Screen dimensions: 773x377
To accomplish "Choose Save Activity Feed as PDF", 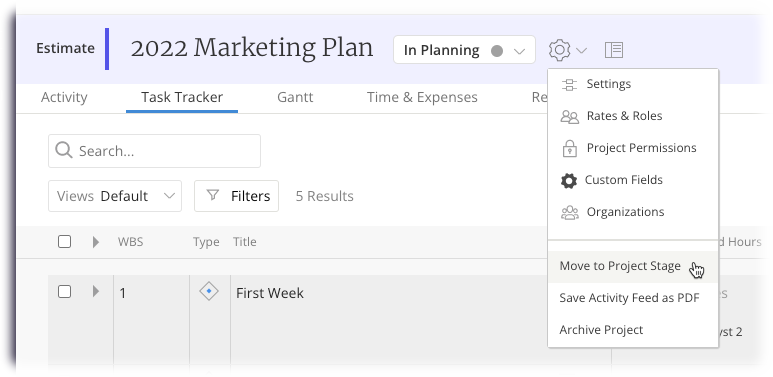I will pyautogui.click(x=633, y=298).
